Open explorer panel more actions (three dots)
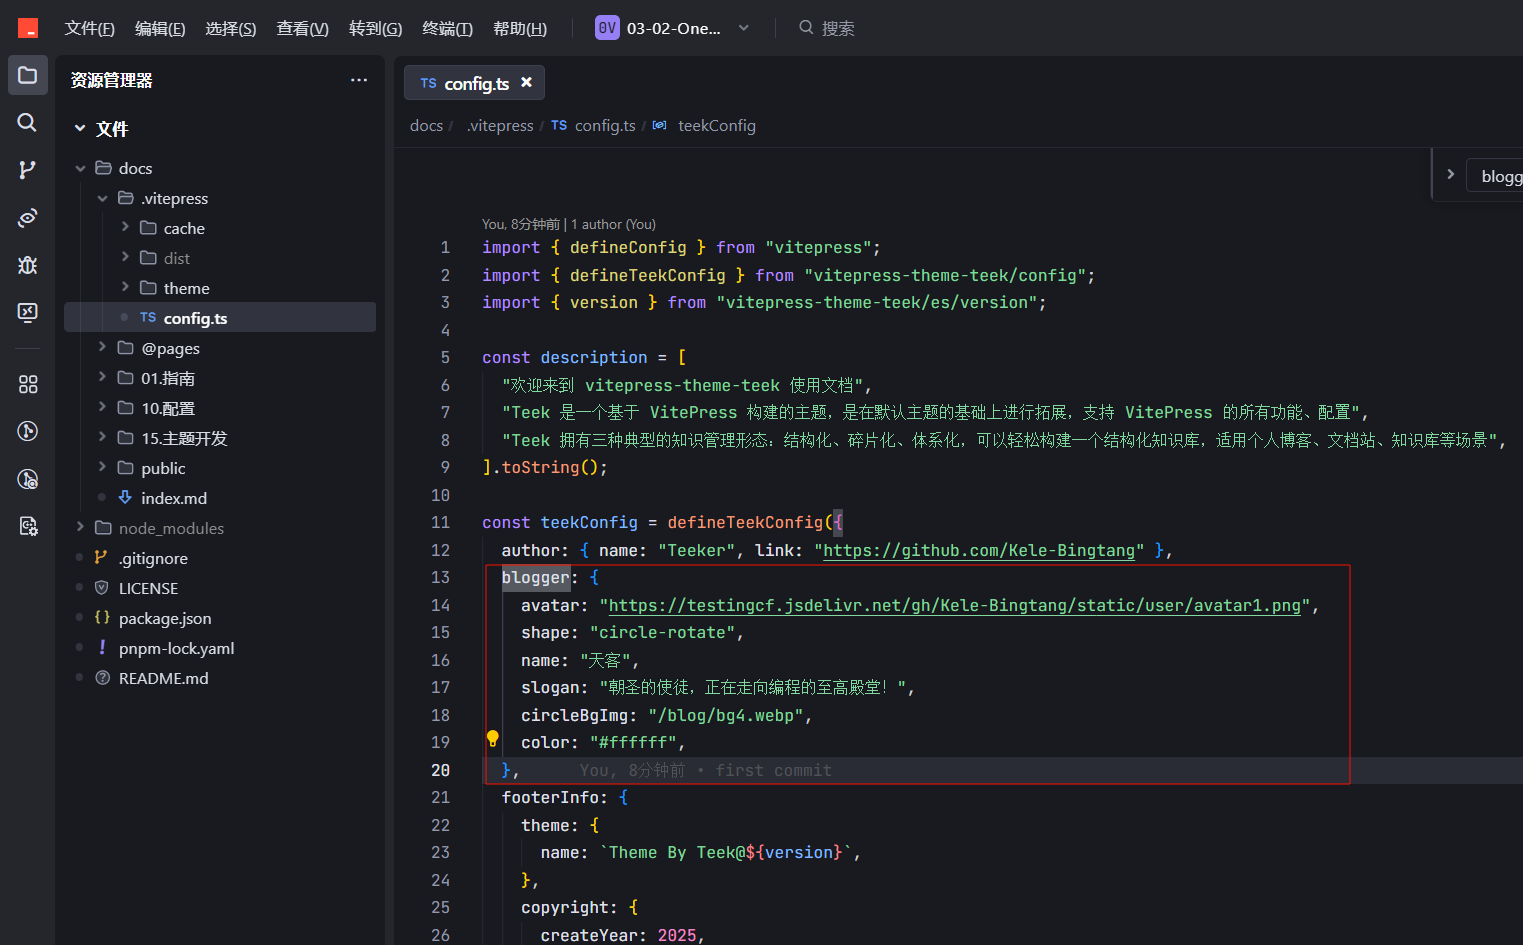 359,80
